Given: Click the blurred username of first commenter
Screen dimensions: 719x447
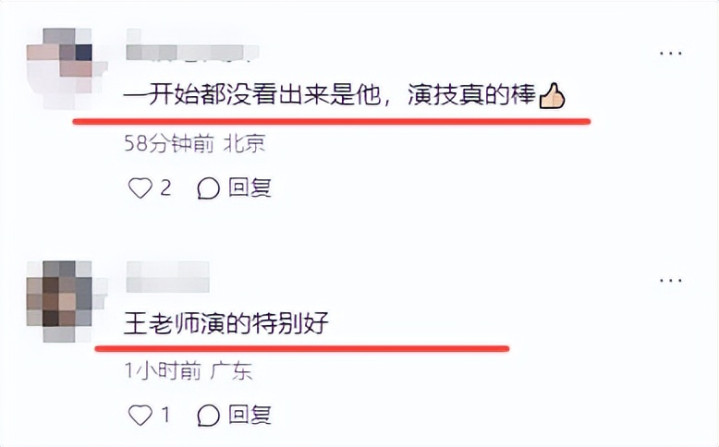Looking at the screenshot, I should point(192,46).
